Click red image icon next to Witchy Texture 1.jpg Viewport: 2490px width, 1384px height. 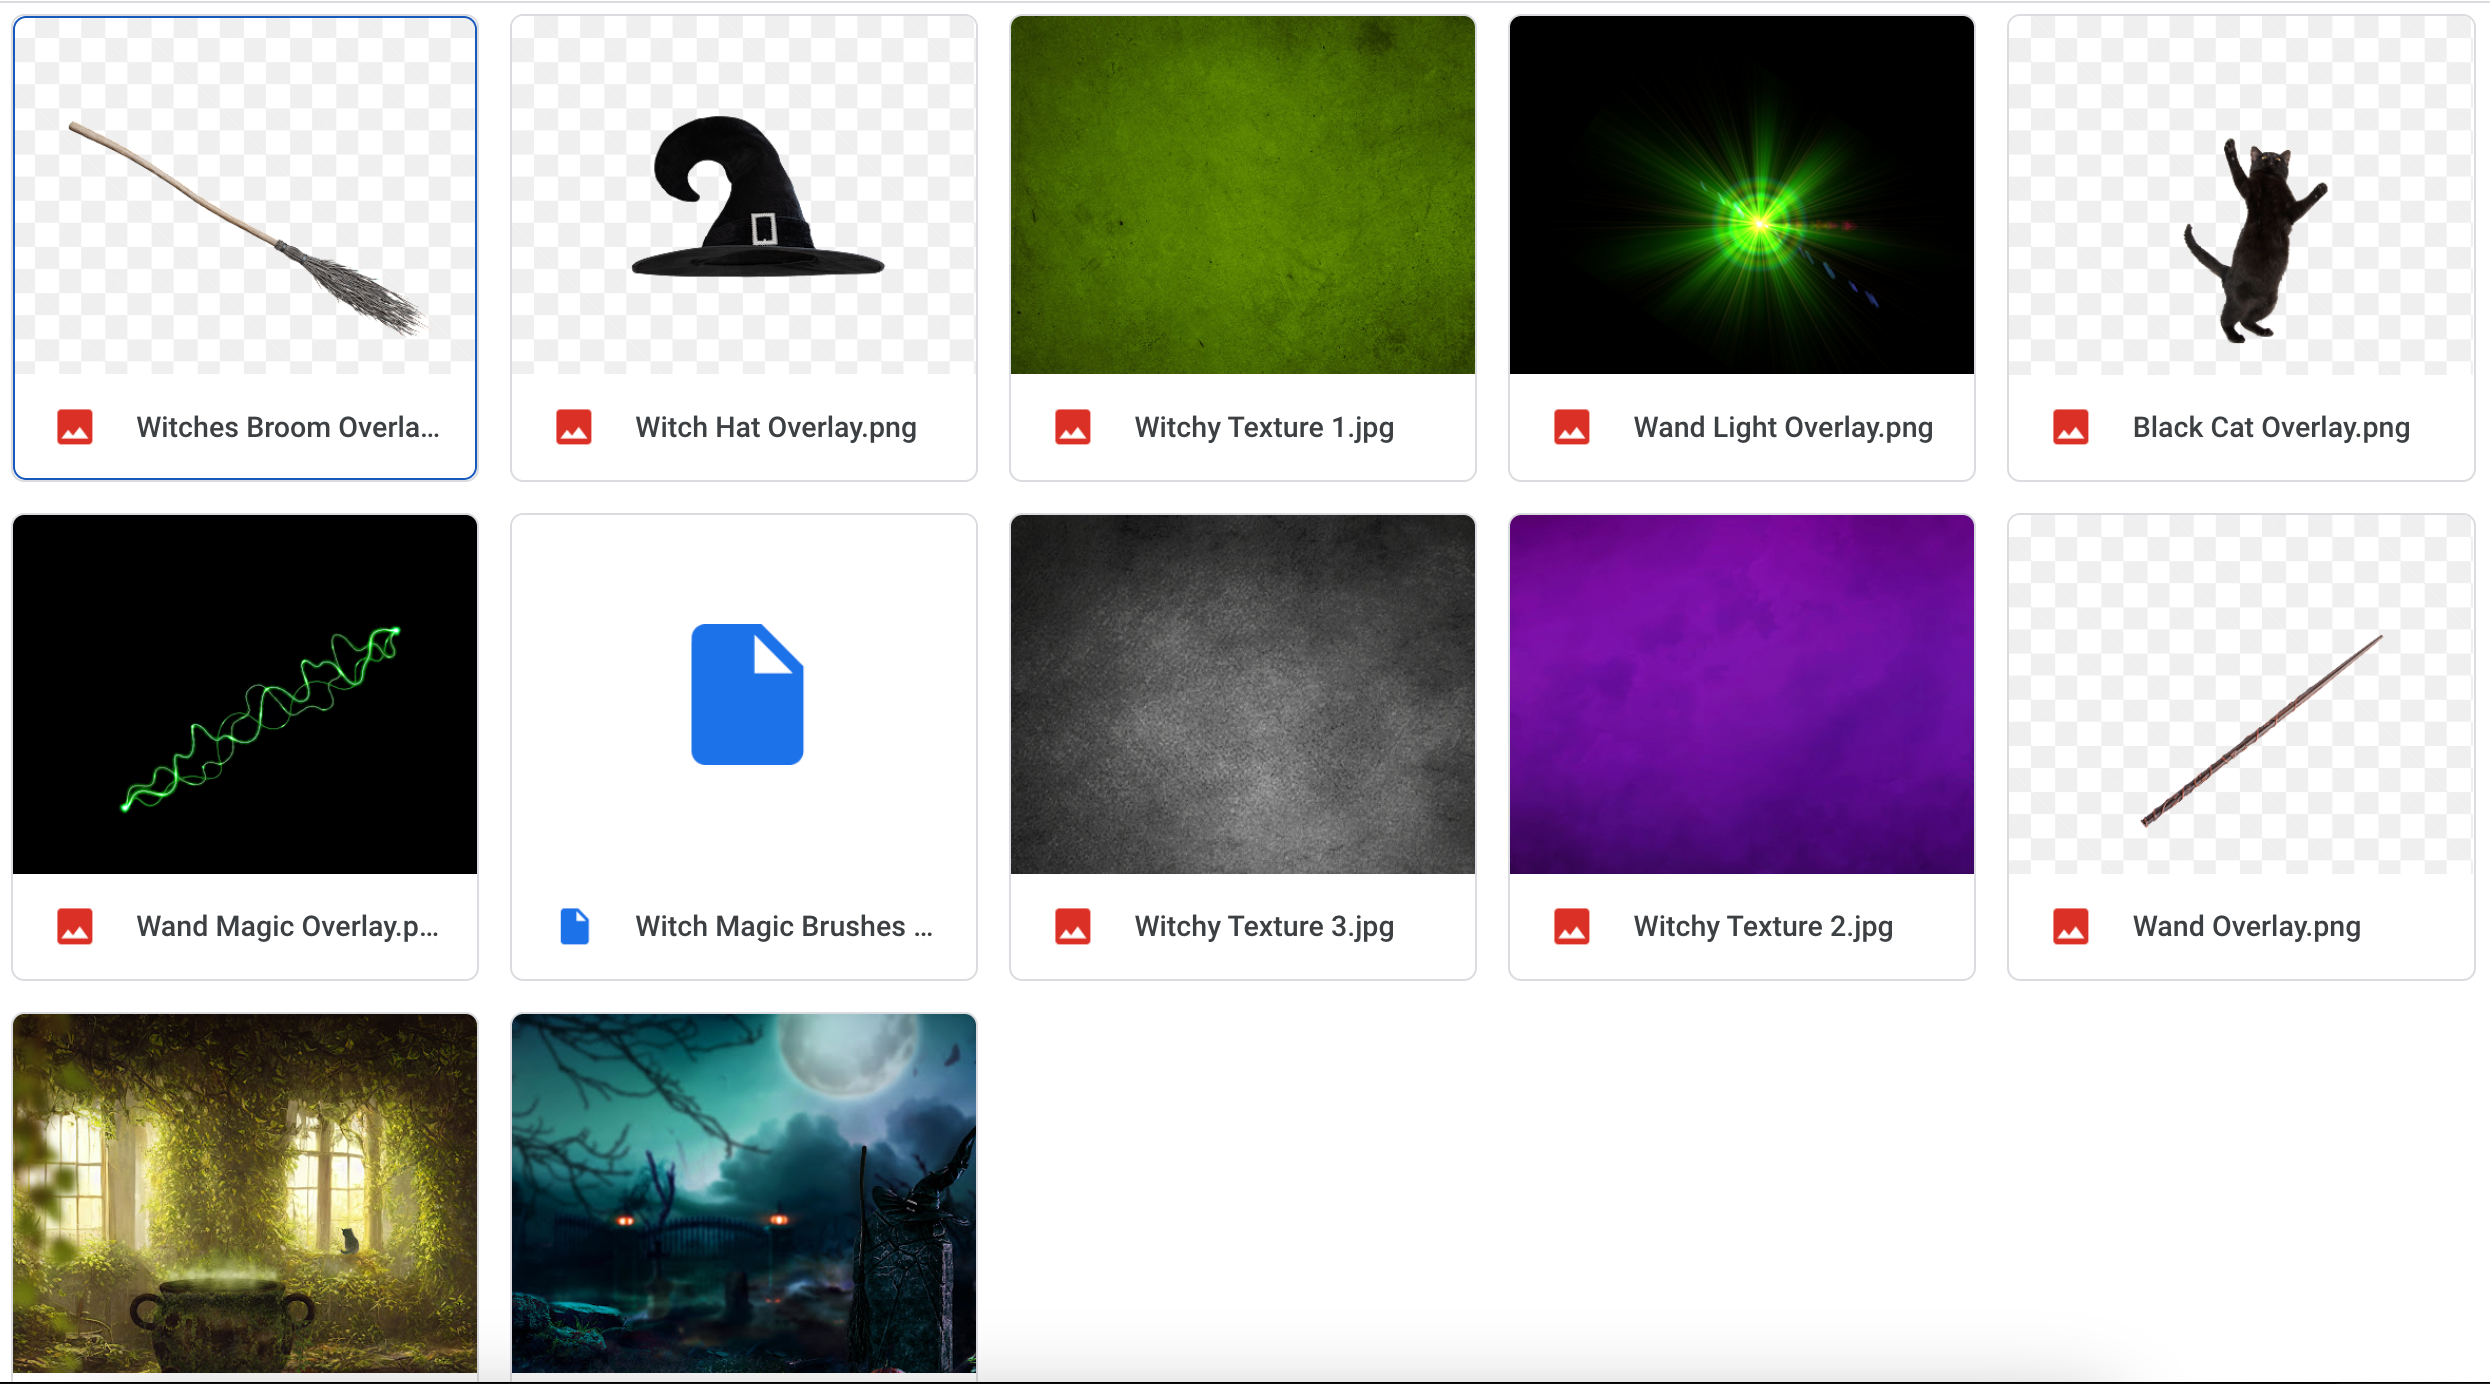coord(1073,427)
